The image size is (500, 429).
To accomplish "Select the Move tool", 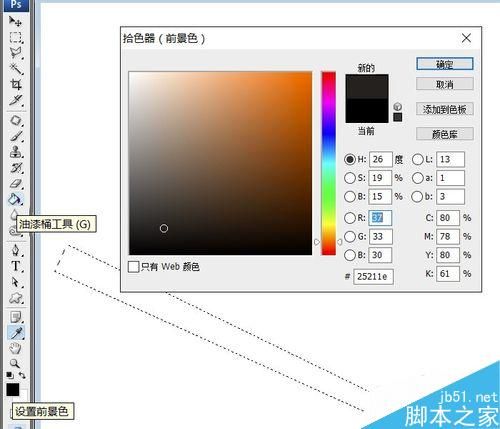I will click(x=15, y=21).
